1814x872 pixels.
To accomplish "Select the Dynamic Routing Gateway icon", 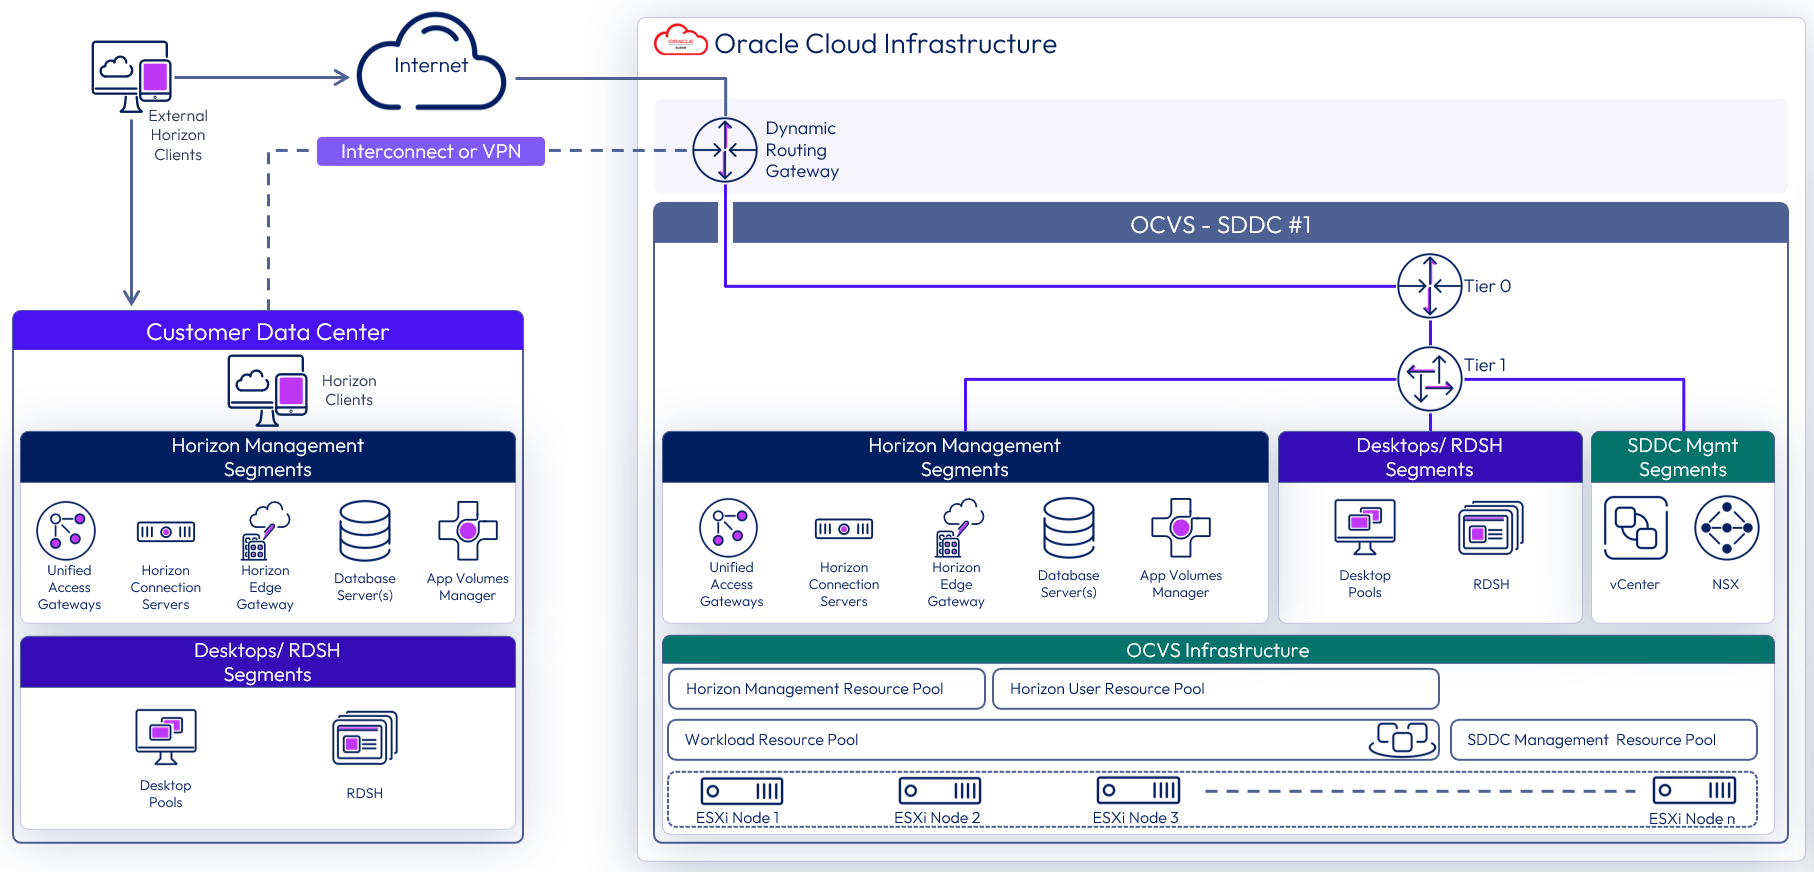I will [x=725, y=150].
